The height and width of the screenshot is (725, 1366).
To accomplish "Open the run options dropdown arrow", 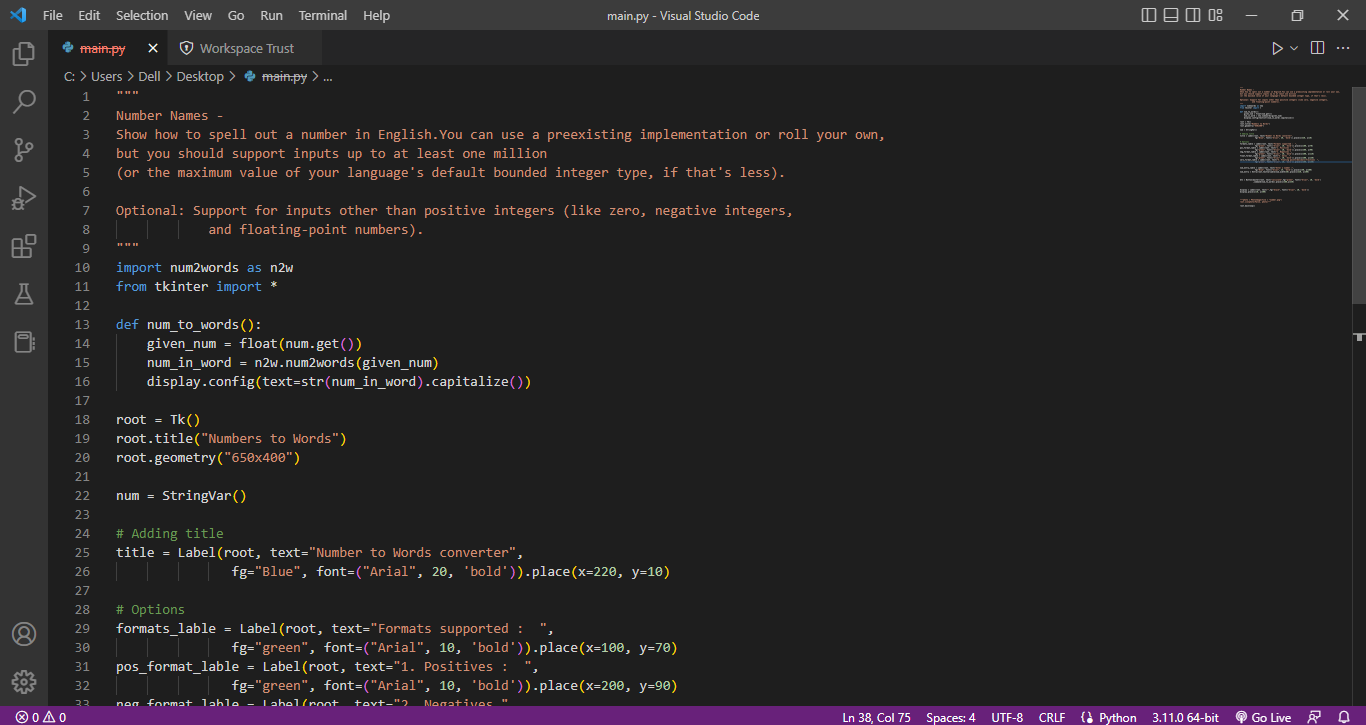I will [x=1294, y=48].
